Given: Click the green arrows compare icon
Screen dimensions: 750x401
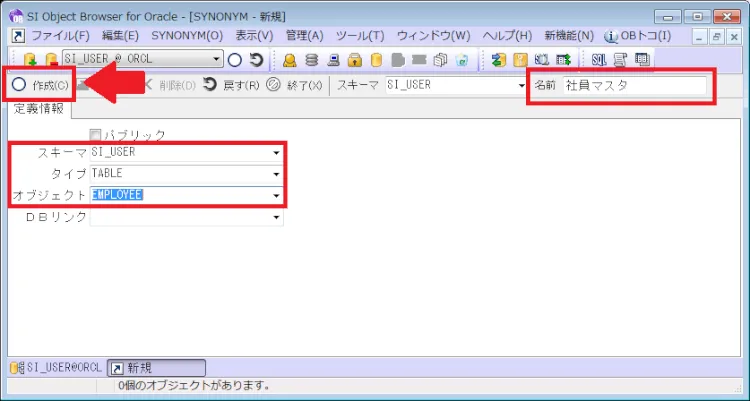Looking at the screenshot, I should (499, 60).
